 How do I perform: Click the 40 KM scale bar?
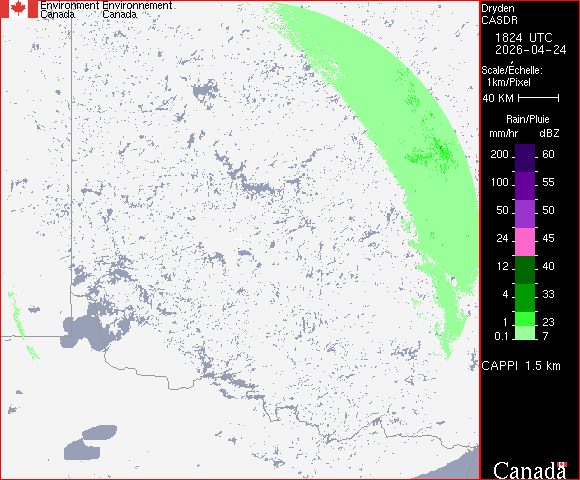point(539,98)
